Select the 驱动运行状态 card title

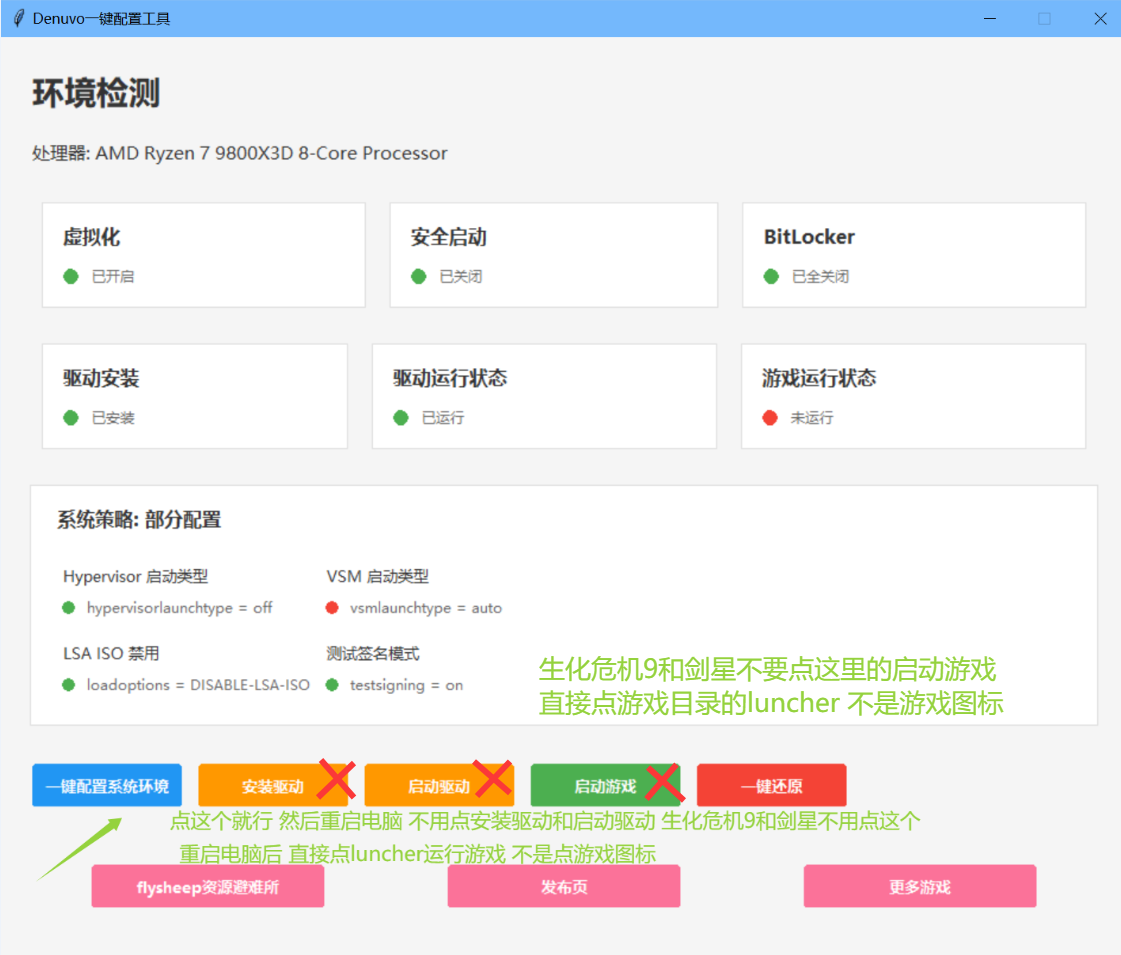(450, 378)
